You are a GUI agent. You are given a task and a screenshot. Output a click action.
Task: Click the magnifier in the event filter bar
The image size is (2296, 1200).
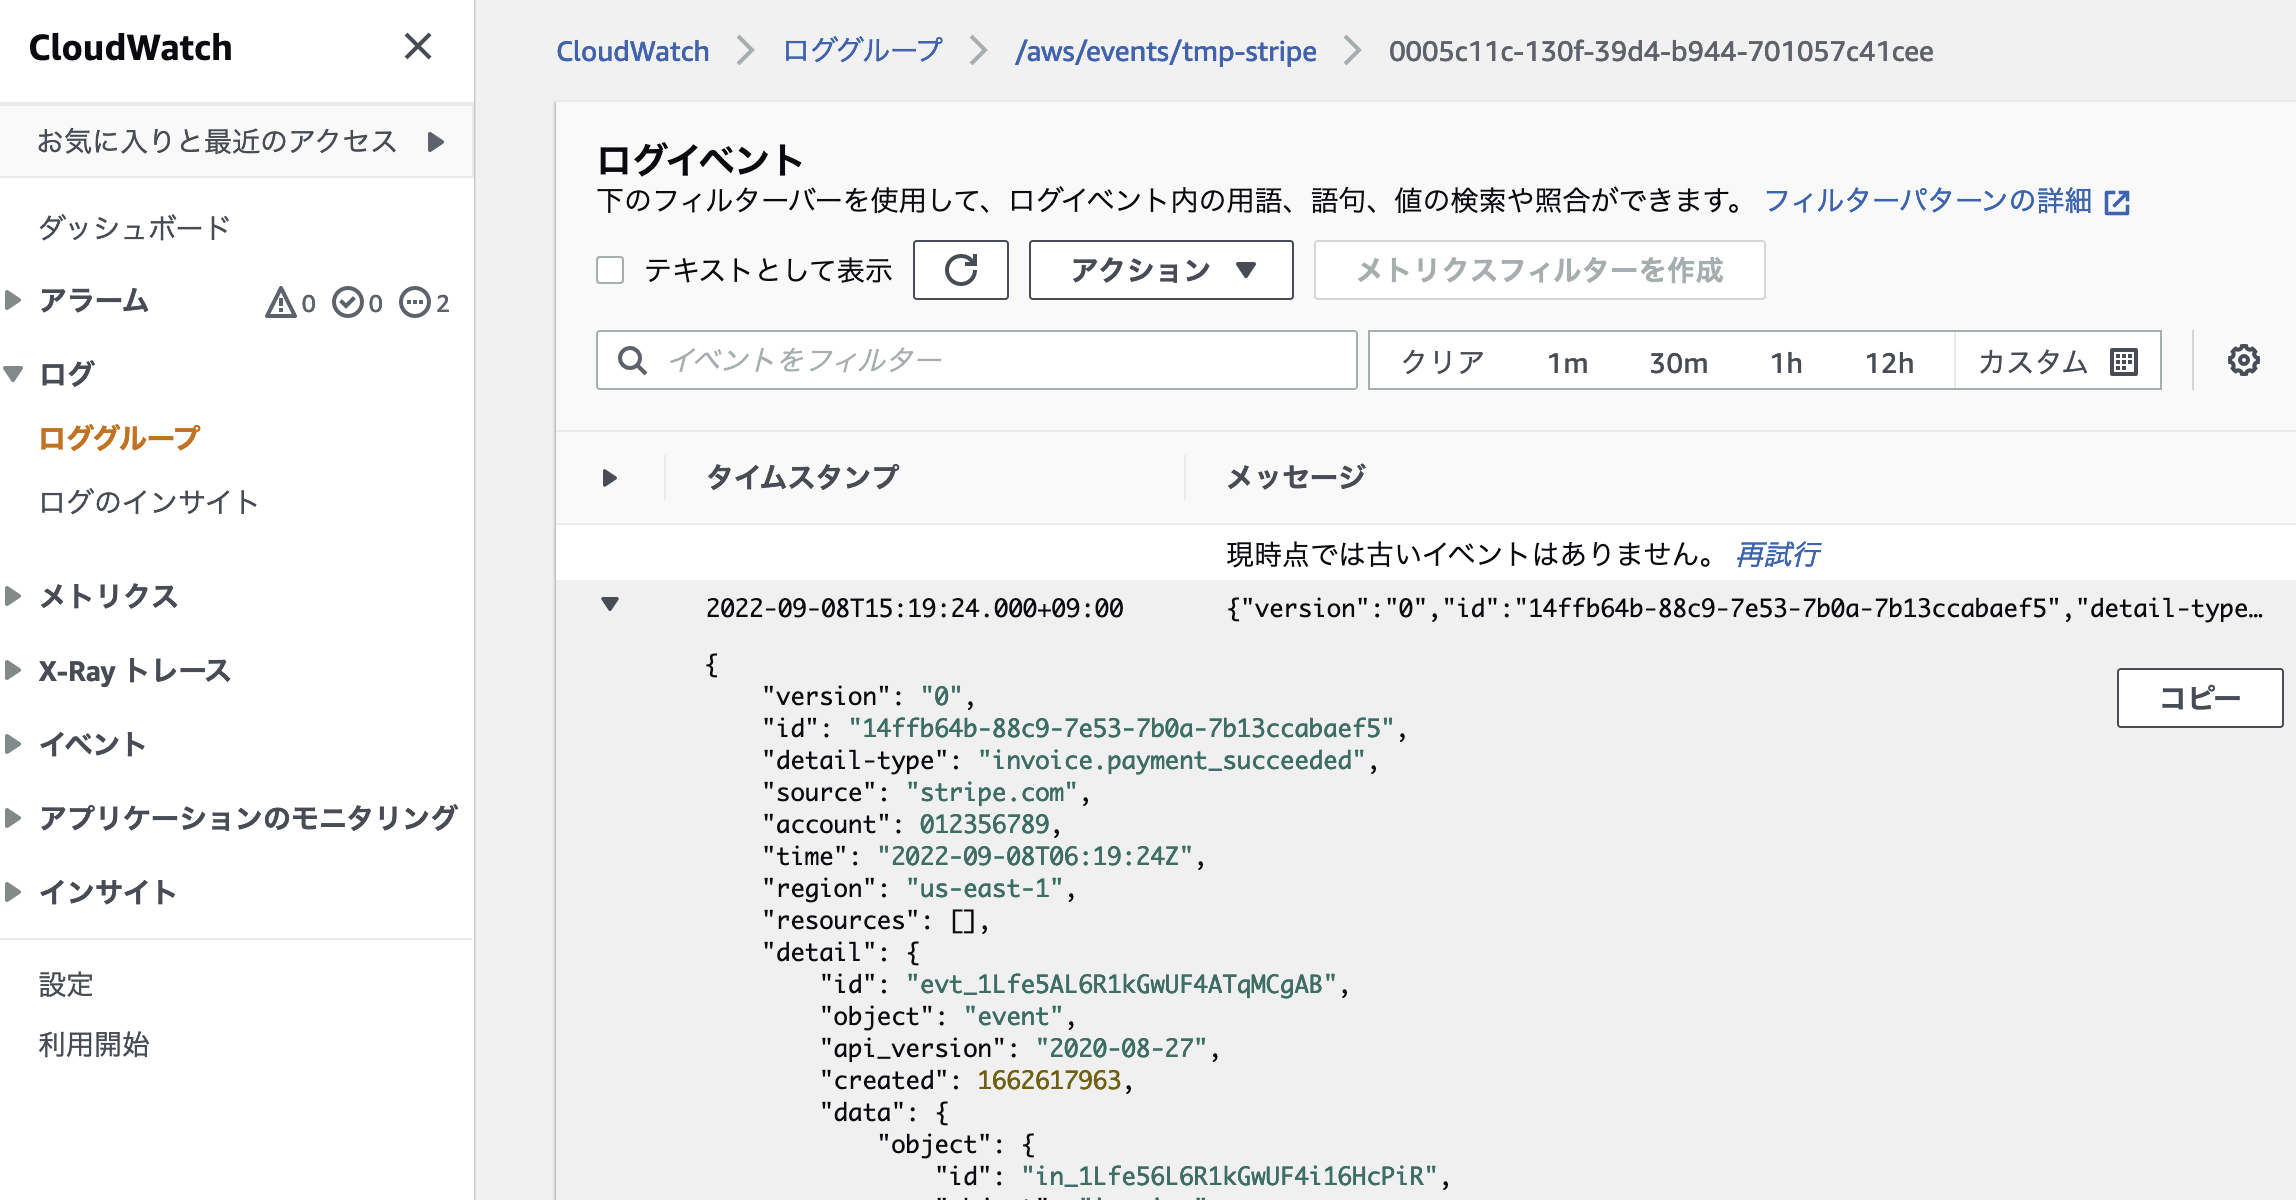631,360
